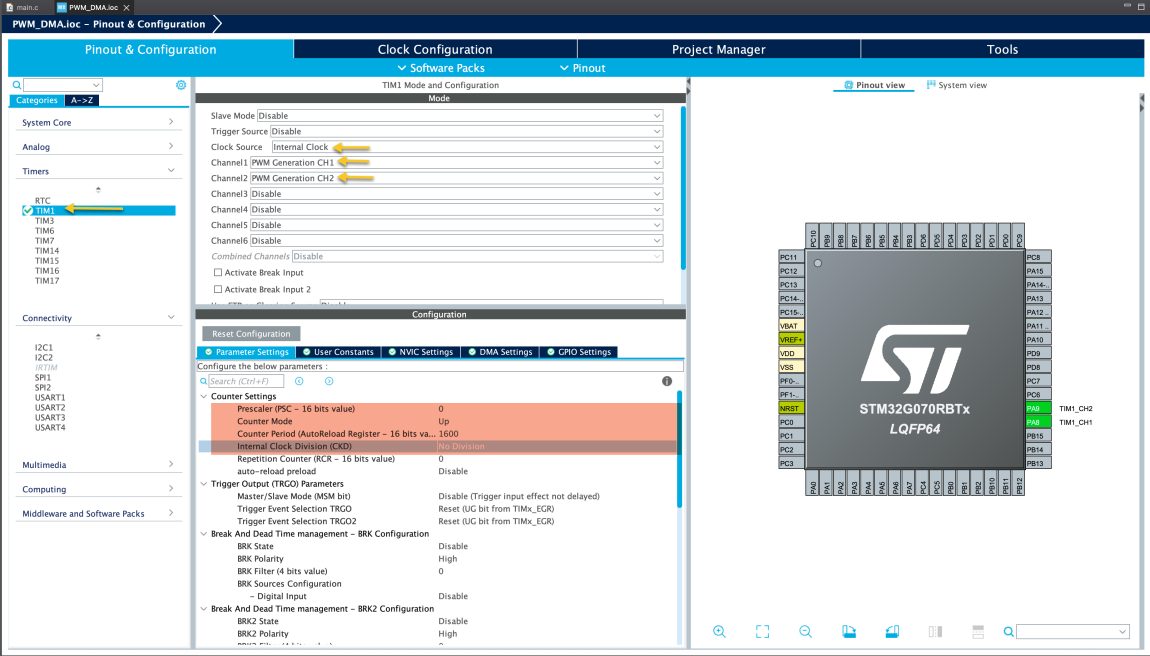
Task: Click the VSS pin on chip
Action: click(791, 368)
